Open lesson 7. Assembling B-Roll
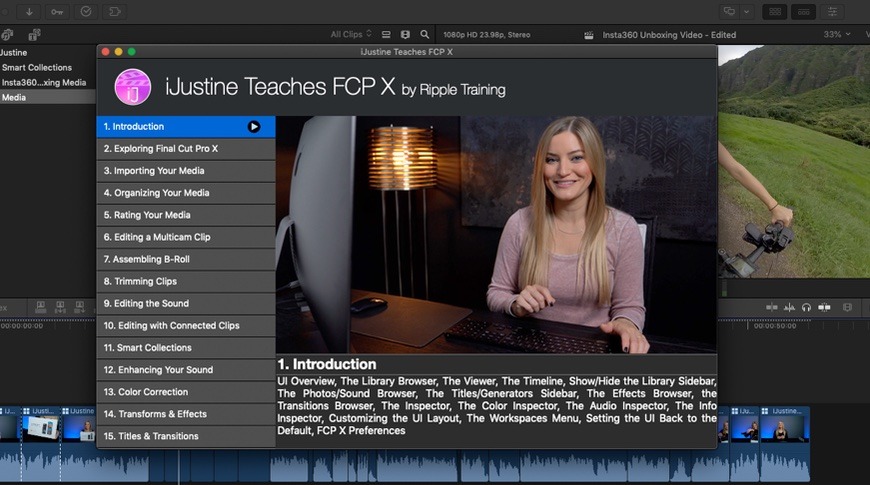The height and width of the screenshot is (485, 870). click(186, 259)
